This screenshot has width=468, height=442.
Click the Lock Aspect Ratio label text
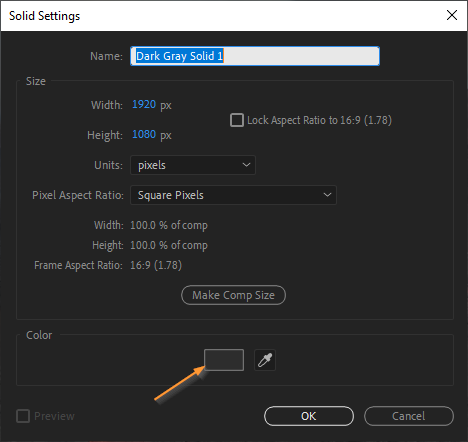point(319,120)
